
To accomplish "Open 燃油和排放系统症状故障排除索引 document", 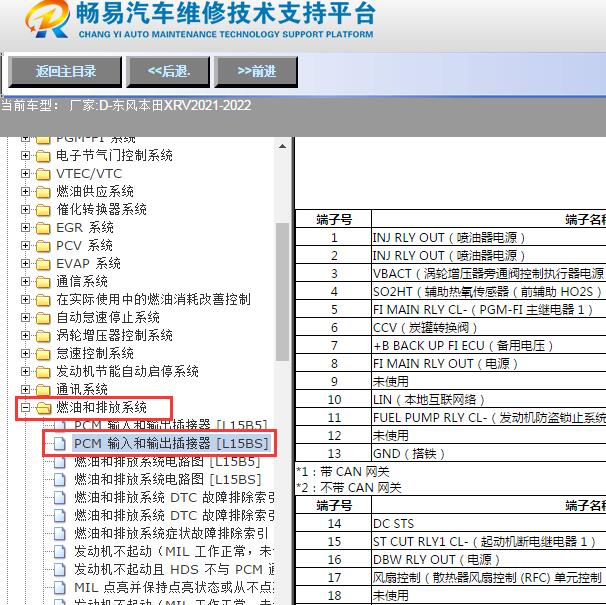I will [171, 533].
